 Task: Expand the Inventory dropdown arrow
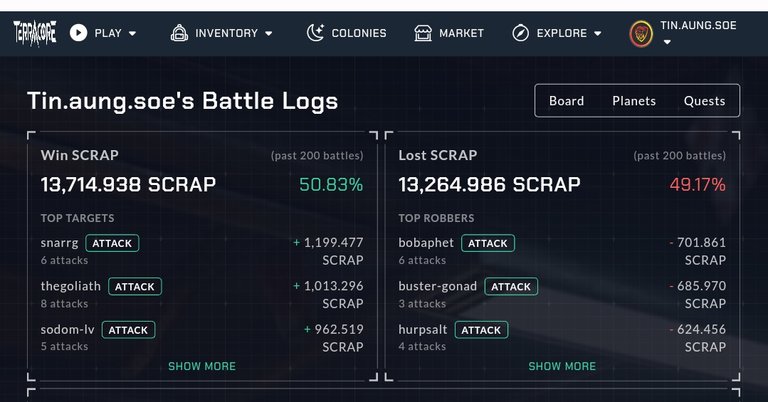coord(268,33)
